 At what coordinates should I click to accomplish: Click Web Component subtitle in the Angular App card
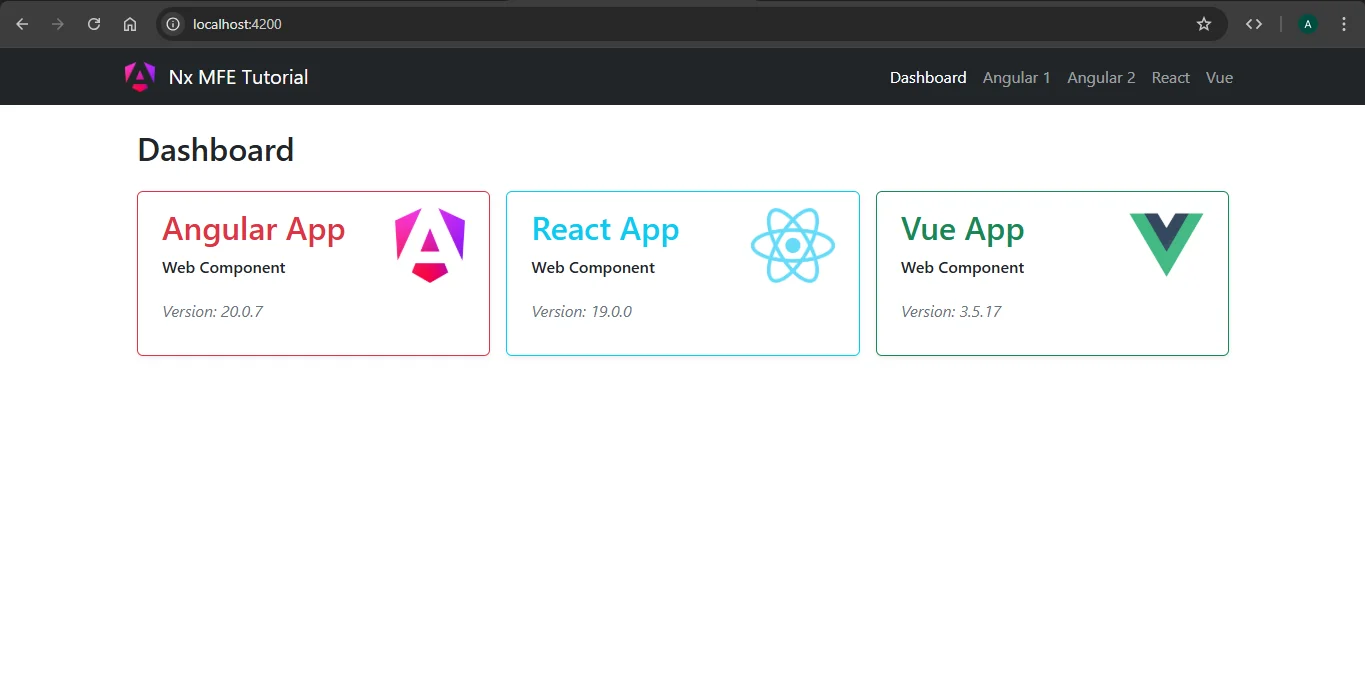coord(224,267)
